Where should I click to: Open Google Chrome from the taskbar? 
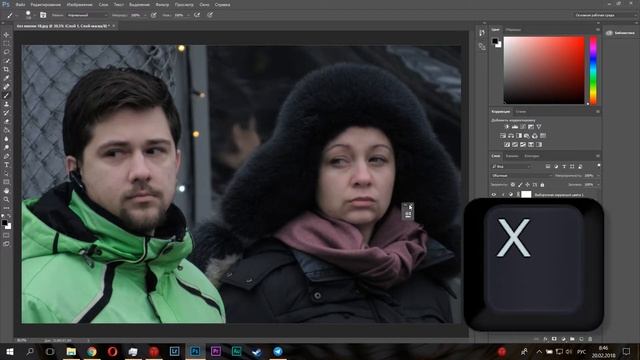point(92,351)
